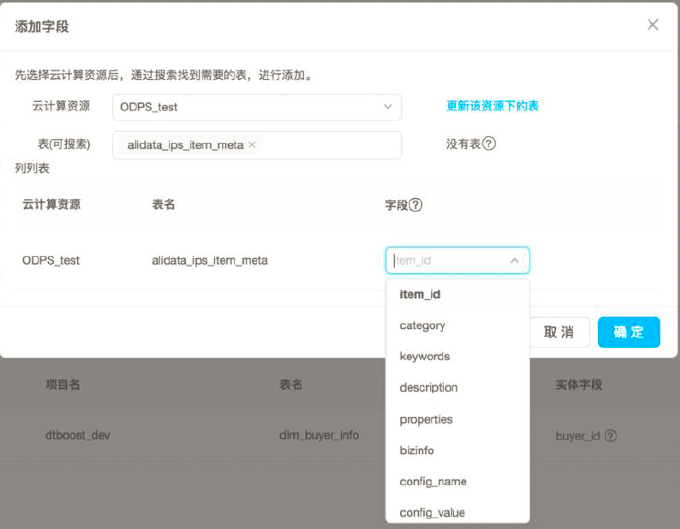Viewport: 680px width, 529px height.
Task: Click alidata_ips_item_meta in the column list row
Action: (209, 261)
